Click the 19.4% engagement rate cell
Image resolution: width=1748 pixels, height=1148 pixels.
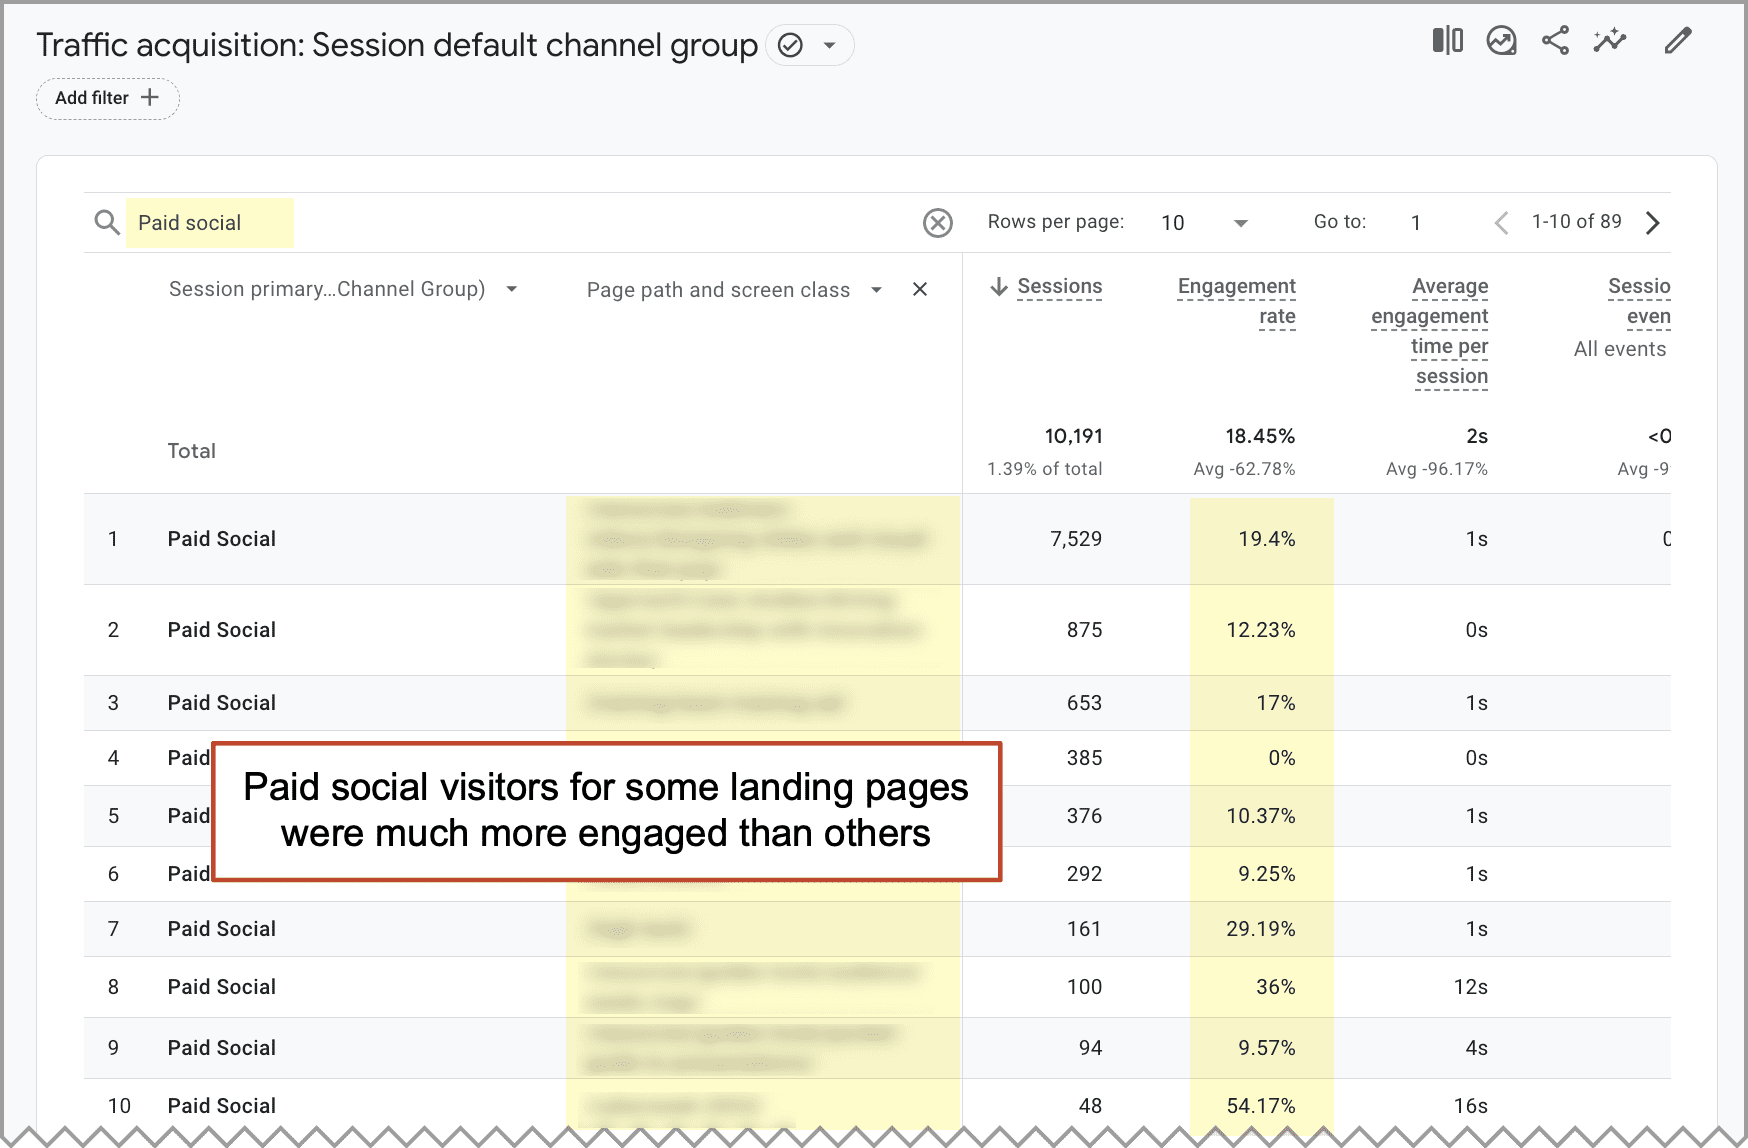tap(1267, 539)
